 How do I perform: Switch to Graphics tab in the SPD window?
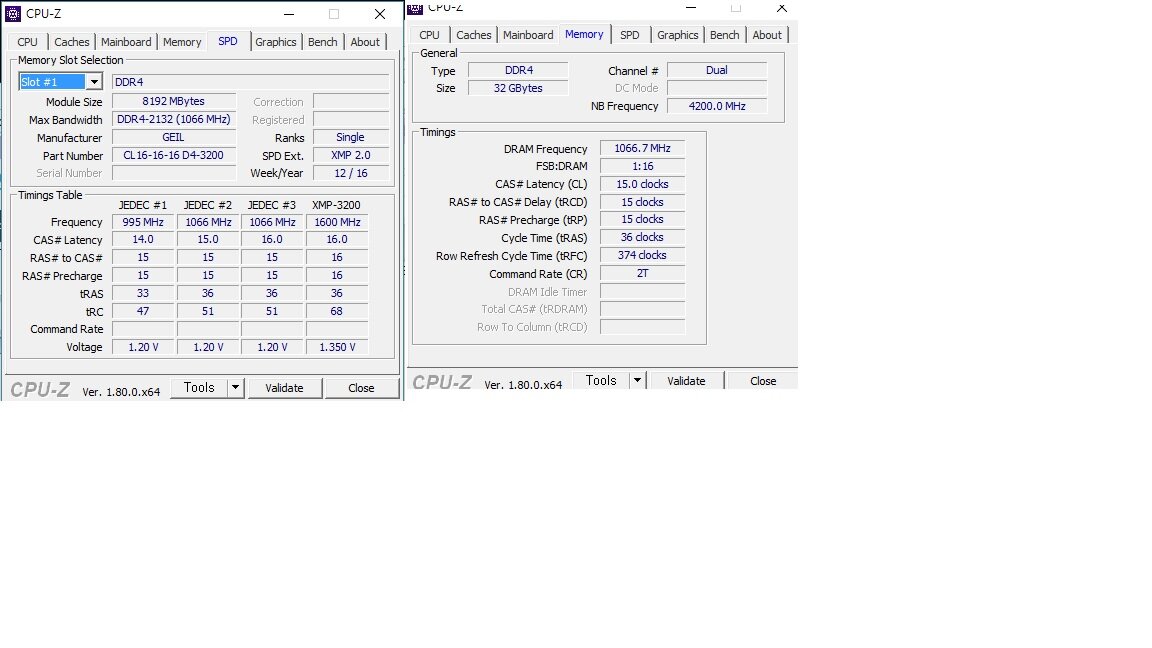coord(275,42)
